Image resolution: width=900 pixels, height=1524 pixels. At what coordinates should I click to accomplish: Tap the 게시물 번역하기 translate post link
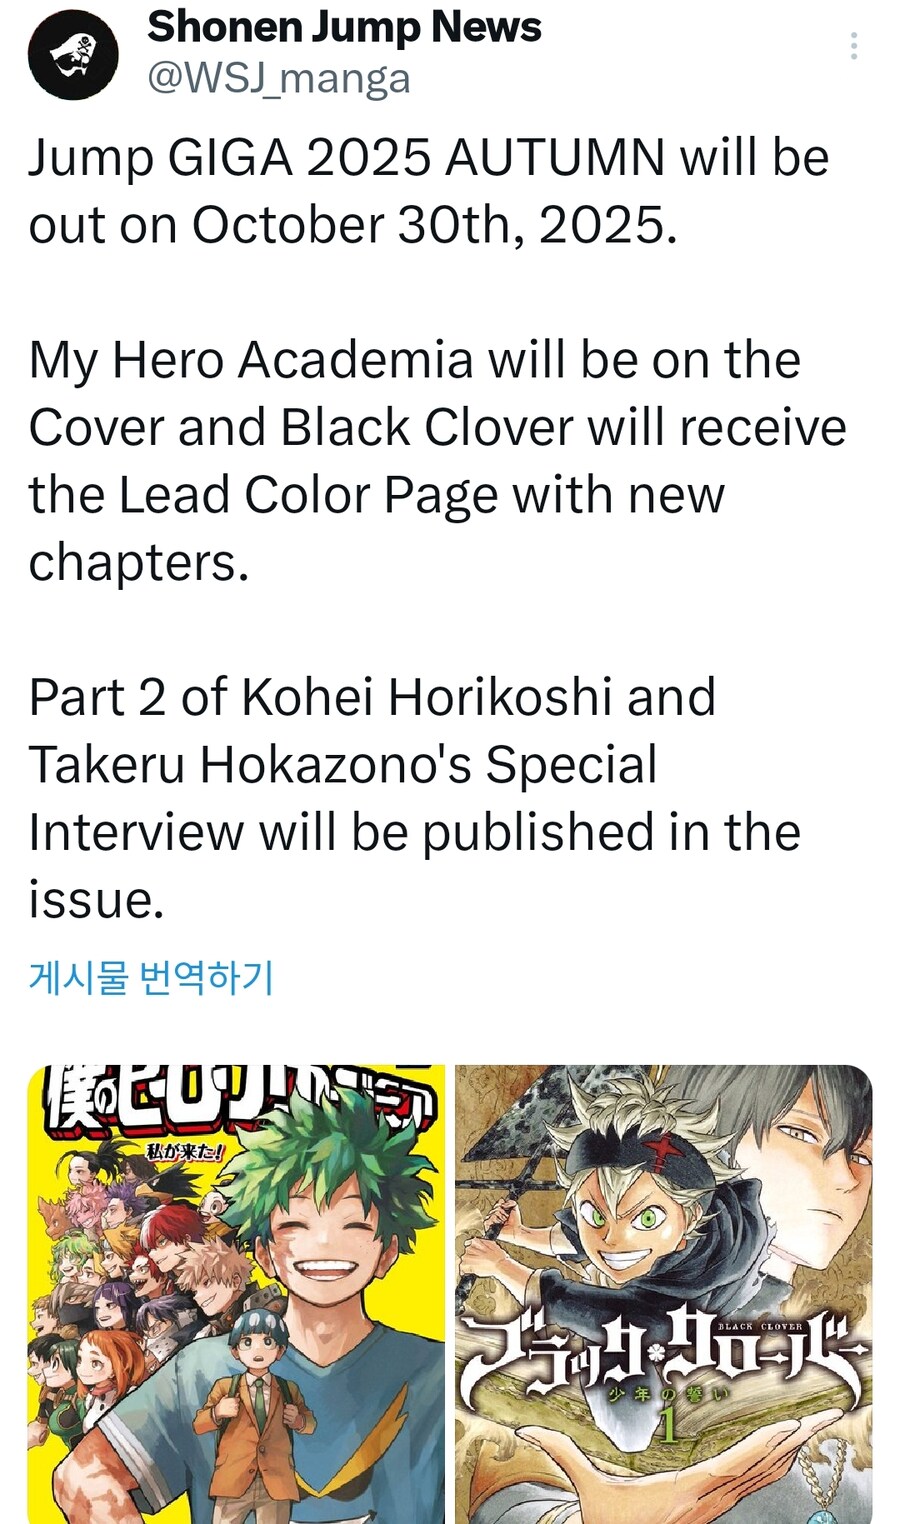[x=151, y=977]
